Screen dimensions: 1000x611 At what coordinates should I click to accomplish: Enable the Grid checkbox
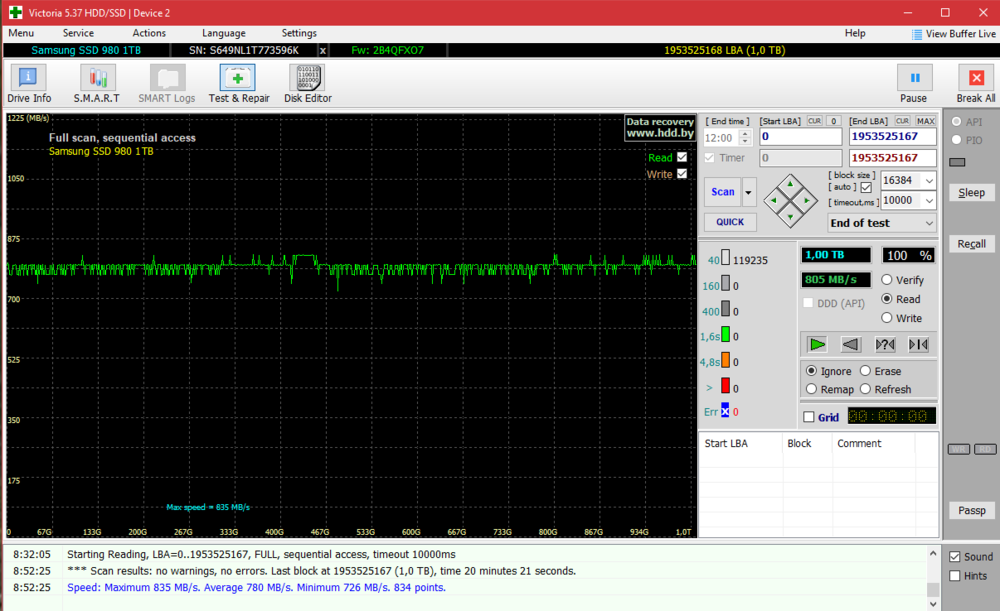coord(809,417)
